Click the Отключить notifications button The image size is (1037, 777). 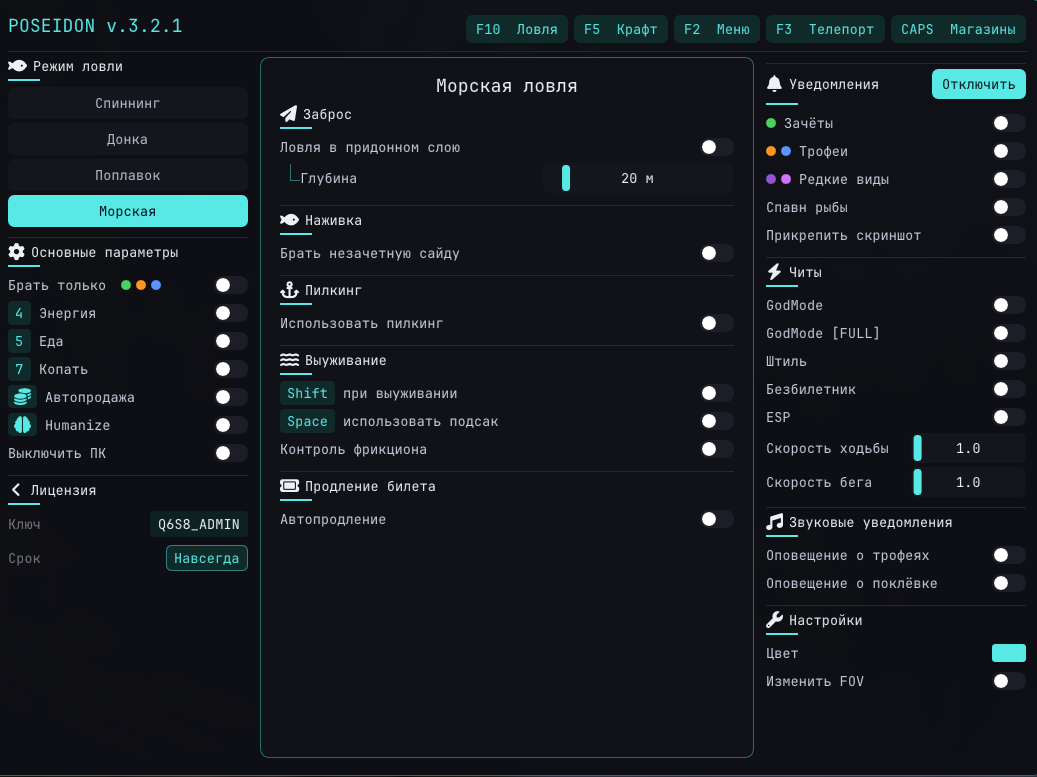click(x=979, y=84)
